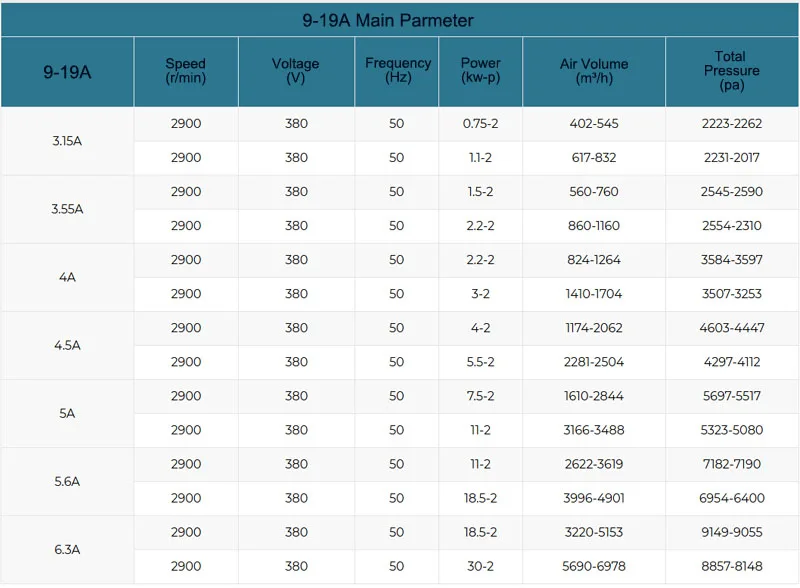Click the 5690-6978 air volume value

click(594, 567)
